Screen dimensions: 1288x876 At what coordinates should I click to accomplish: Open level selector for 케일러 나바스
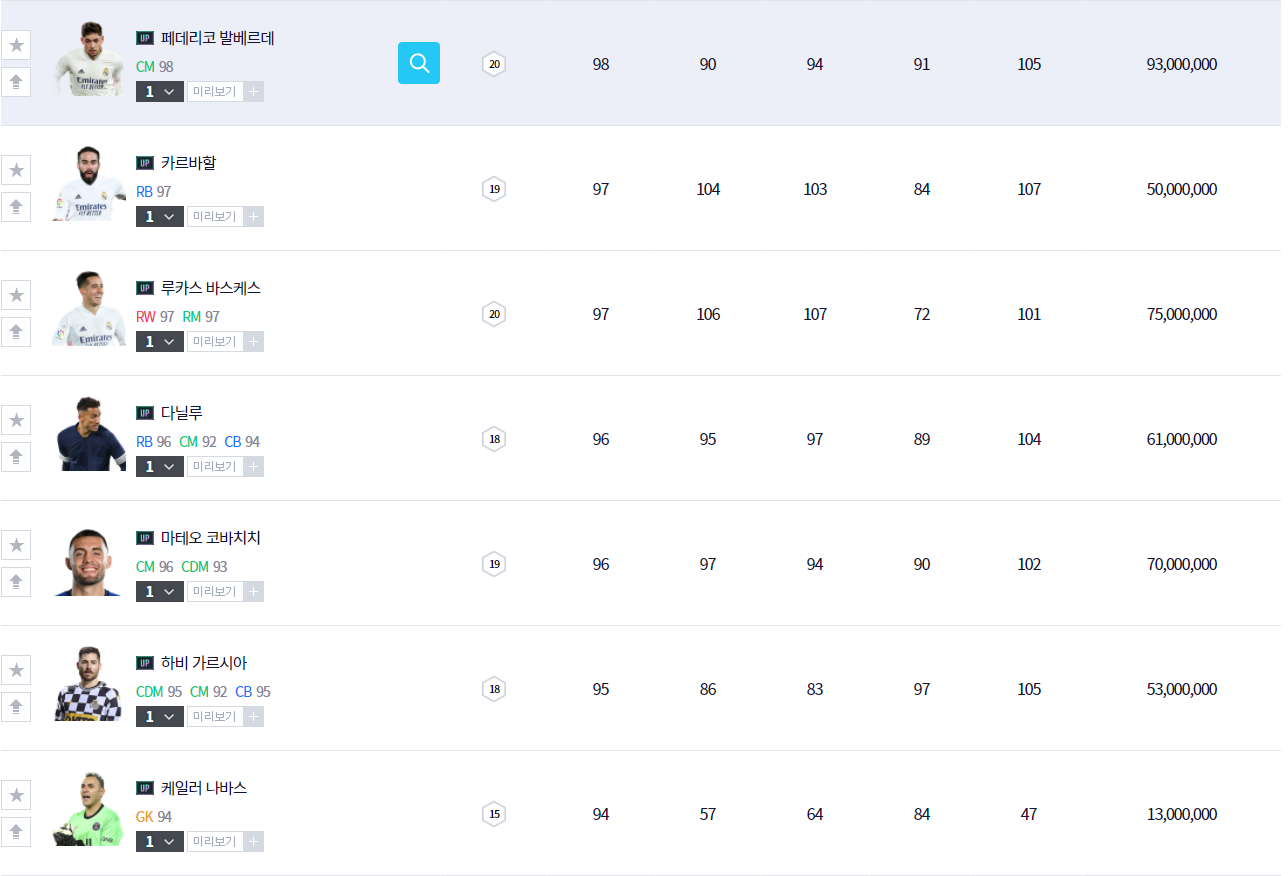pos(159,842)
